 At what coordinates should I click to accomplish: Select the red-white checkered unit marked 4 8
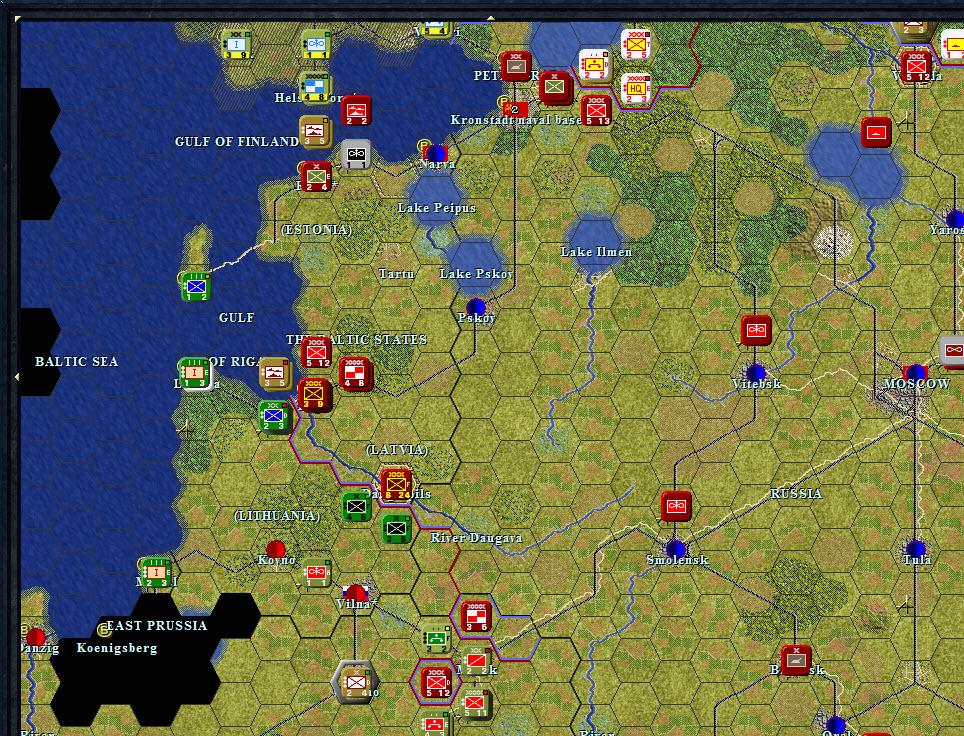(355, 373)
